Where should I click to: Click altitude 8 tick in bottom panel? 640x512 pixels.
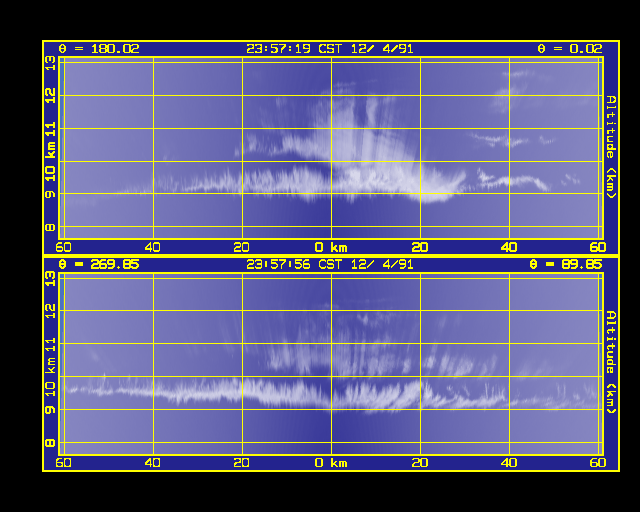[x=50, y=442]
